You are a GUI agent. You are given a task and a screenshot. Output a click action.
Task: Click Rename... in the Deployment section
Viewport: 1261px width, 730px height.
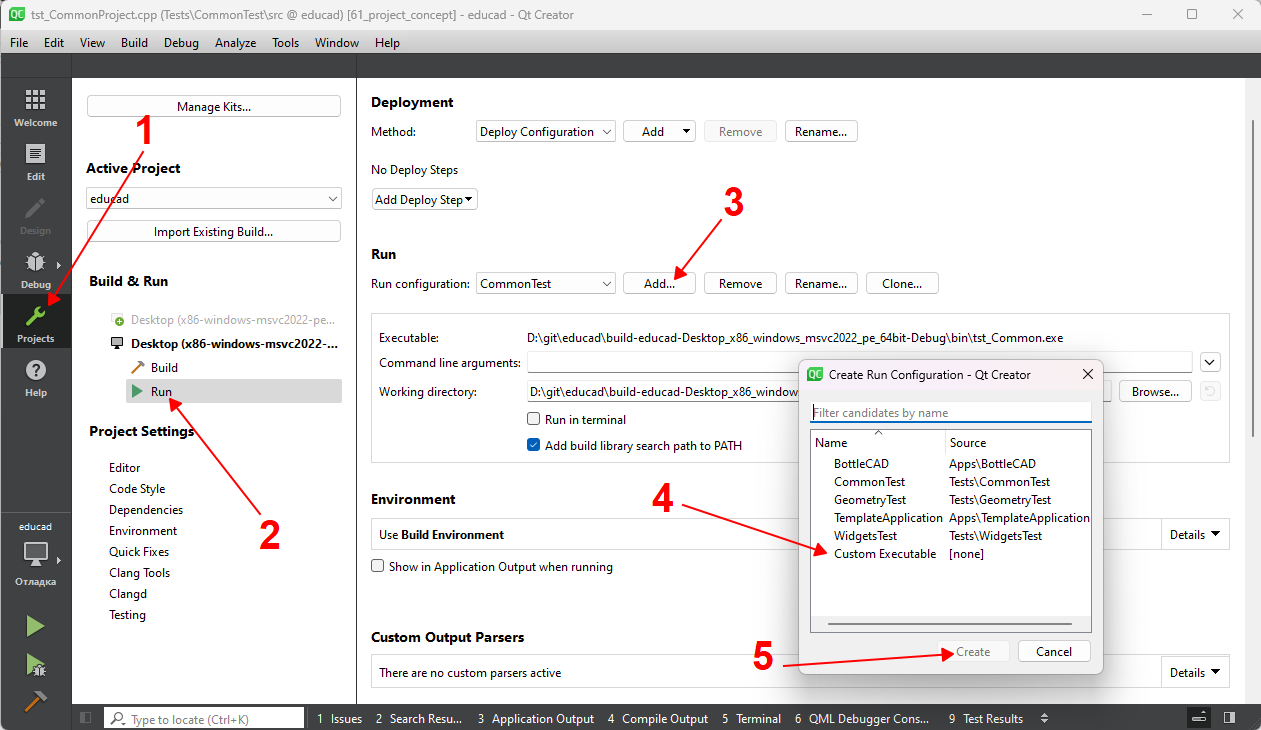821,132
